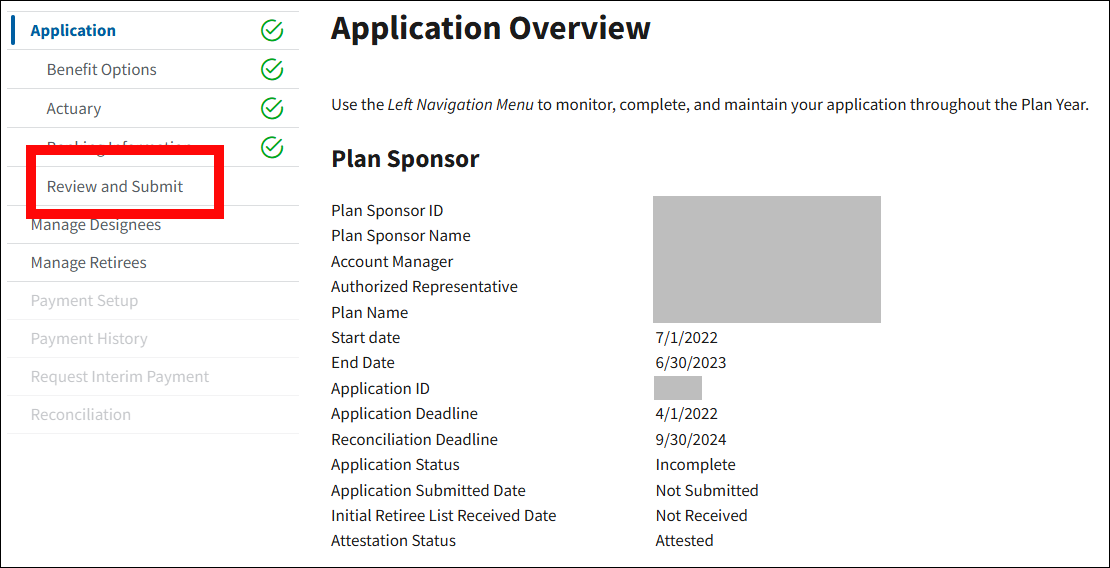Click the Attested attestation status value

[x=684, y=541]
